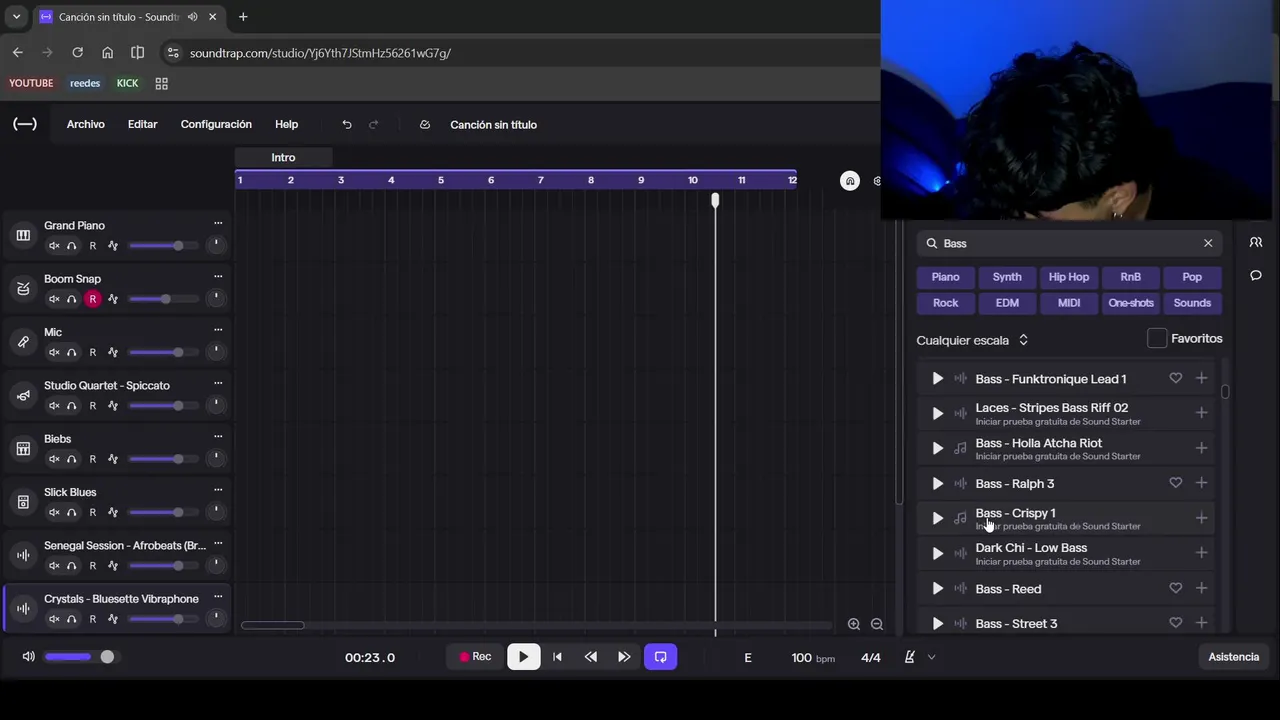Favorite the Bass - Street 3 loop
This screenshot has height=720, width=1280.
pyautogui.click(x=1176, y=623)
